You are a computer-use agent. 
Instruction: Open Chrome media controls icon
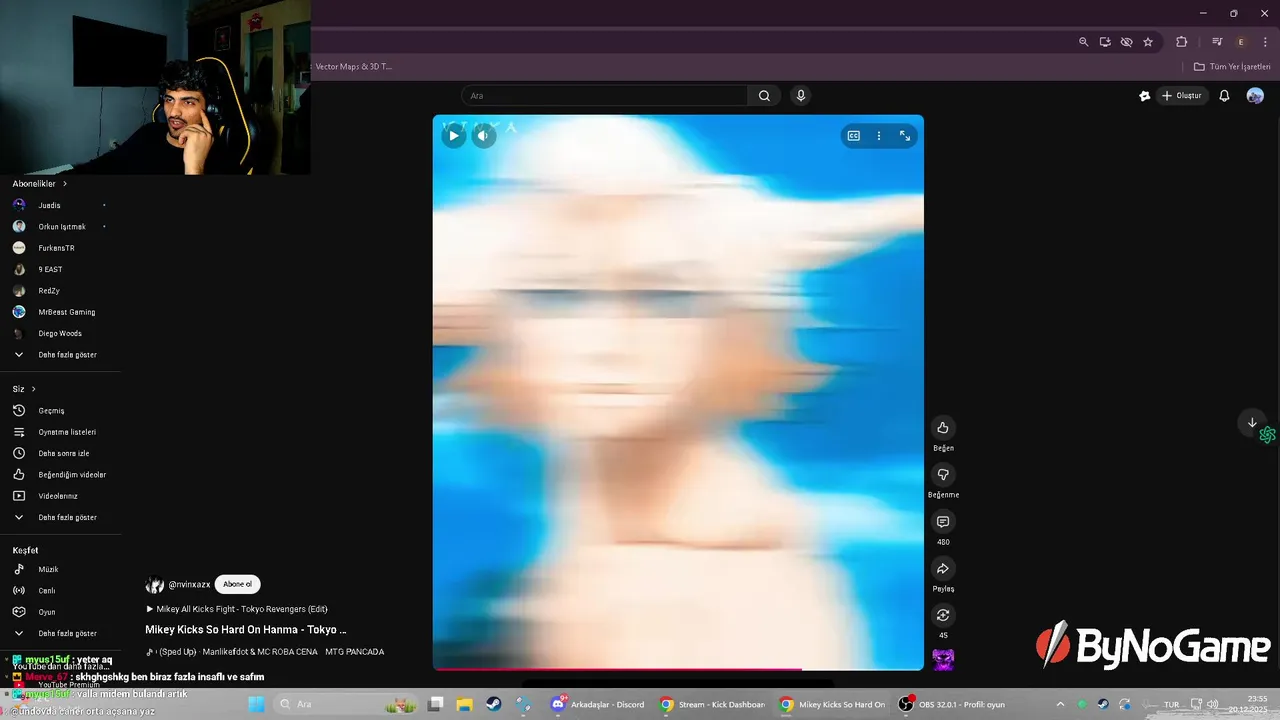coord(1217,42)
